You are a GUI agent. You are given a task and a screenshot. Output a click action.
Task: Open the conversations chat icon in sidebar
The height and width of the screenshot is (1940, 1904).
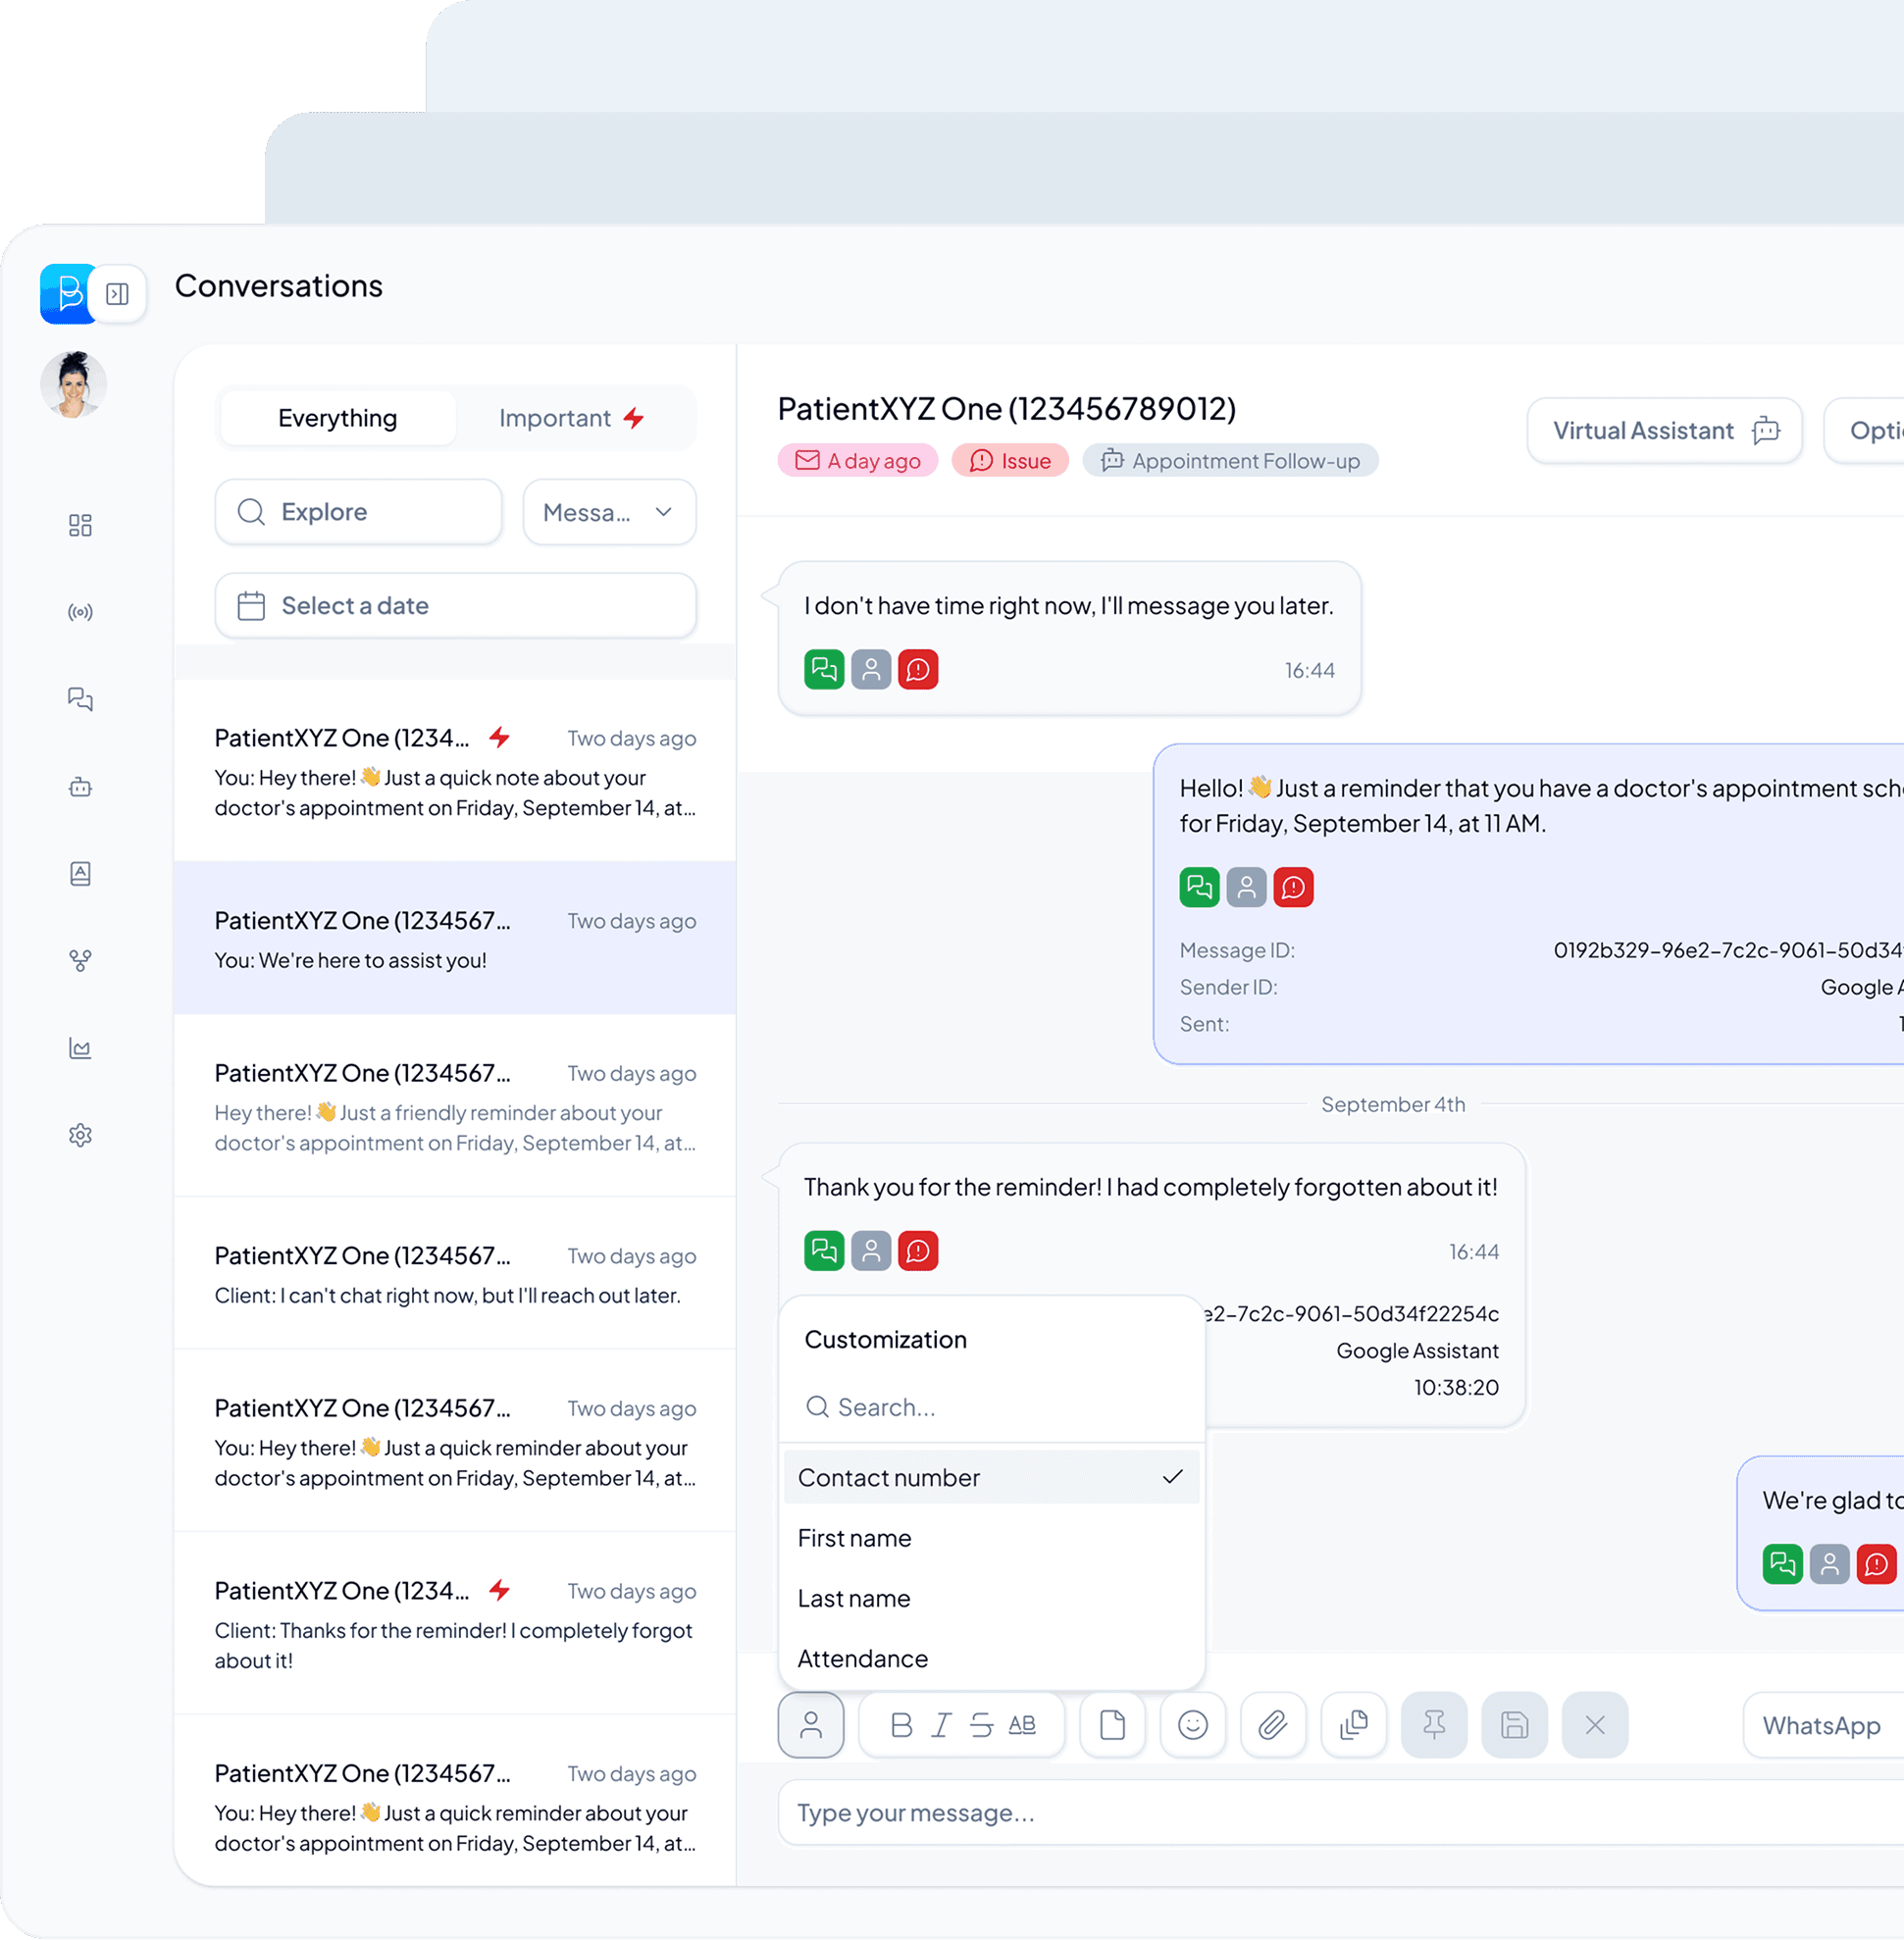pos(80,699)
